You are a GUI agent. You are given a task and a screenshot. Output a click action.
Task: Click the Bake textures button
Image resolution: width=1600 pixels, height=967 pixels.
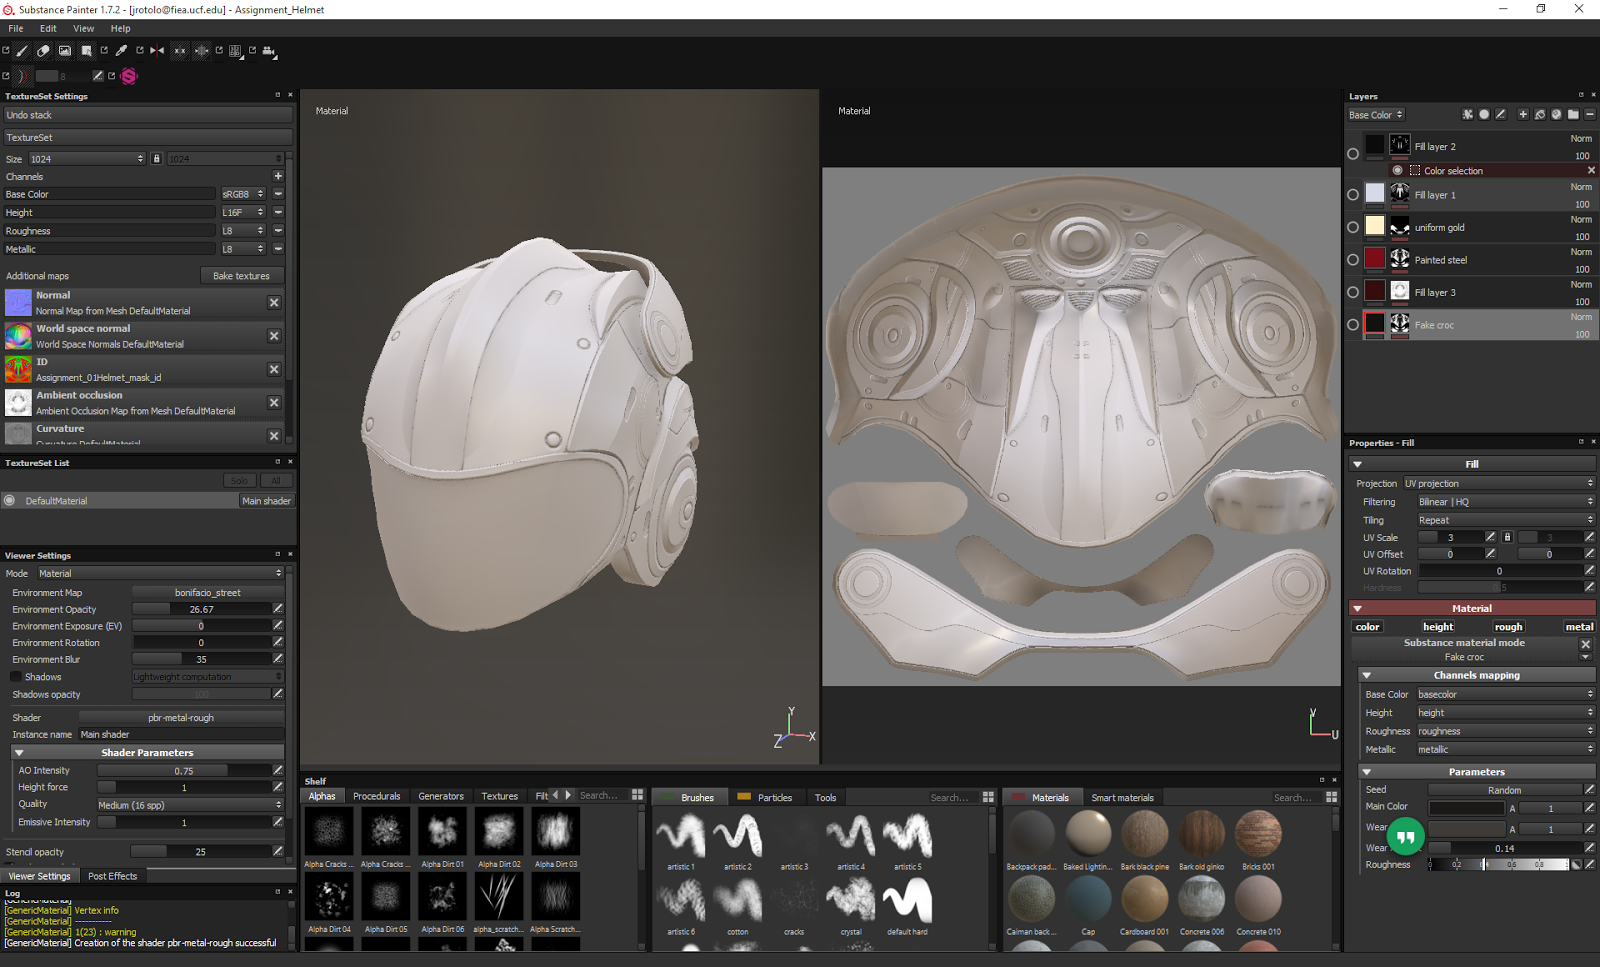coord(242,275)
